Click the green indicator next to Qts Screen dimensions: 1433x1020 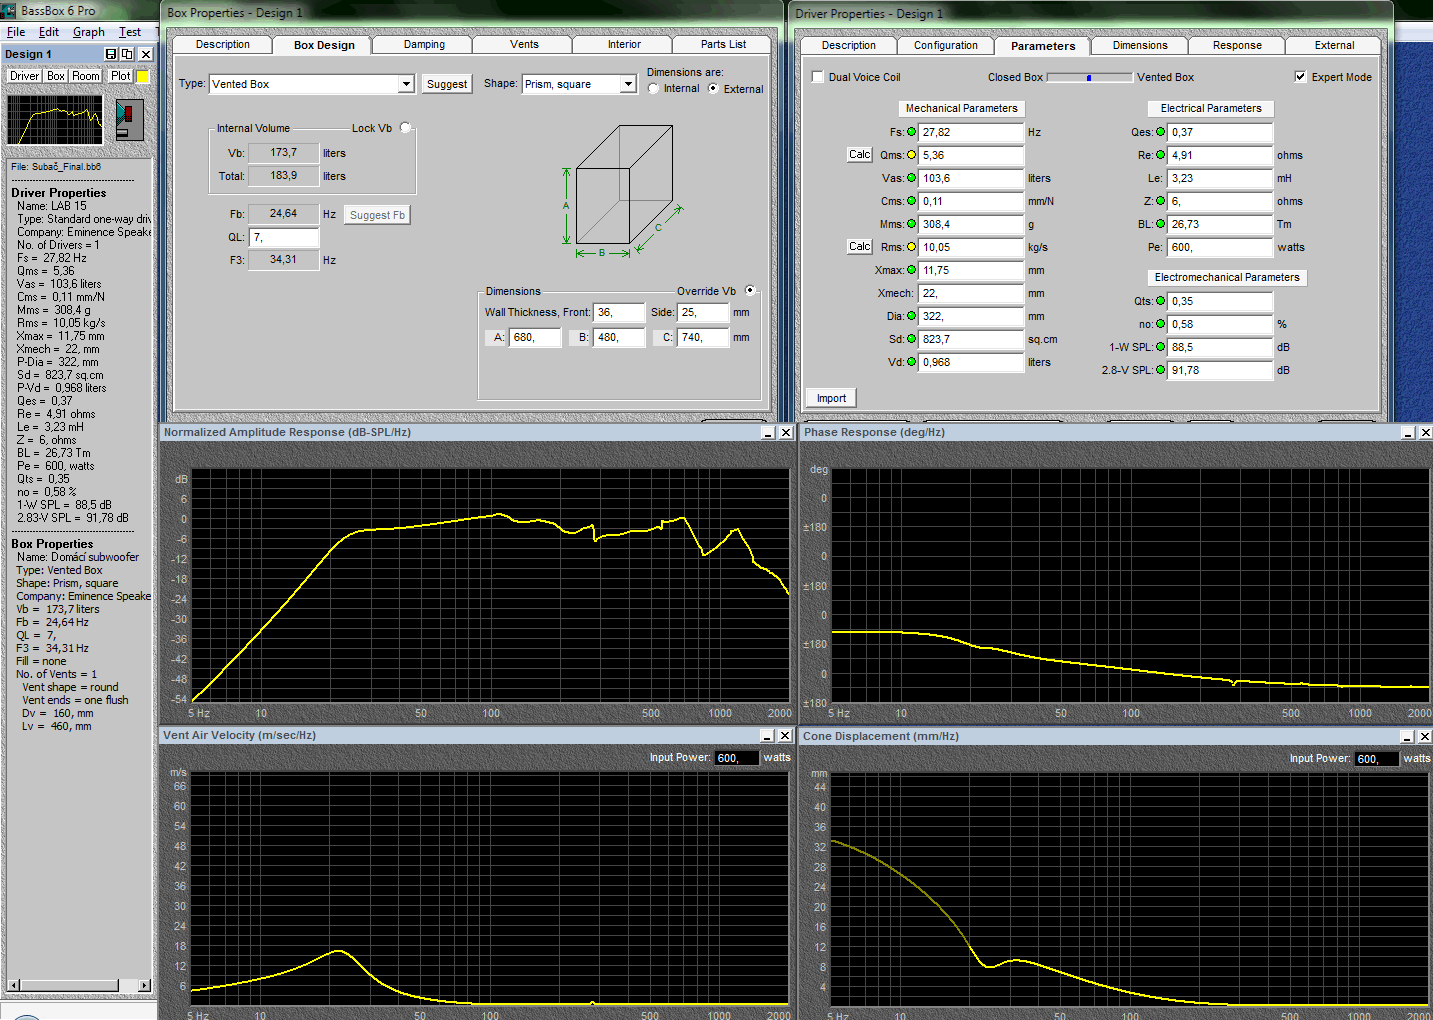(1161, 301)
